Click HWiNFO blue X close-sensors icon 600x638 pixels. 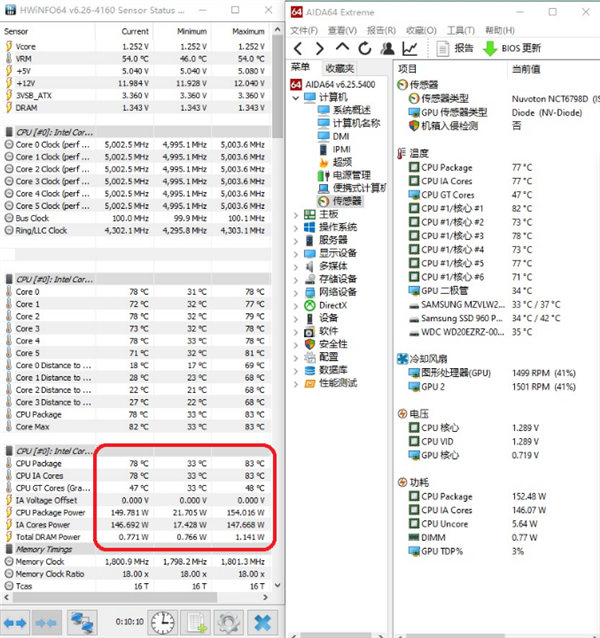(263, 623)
